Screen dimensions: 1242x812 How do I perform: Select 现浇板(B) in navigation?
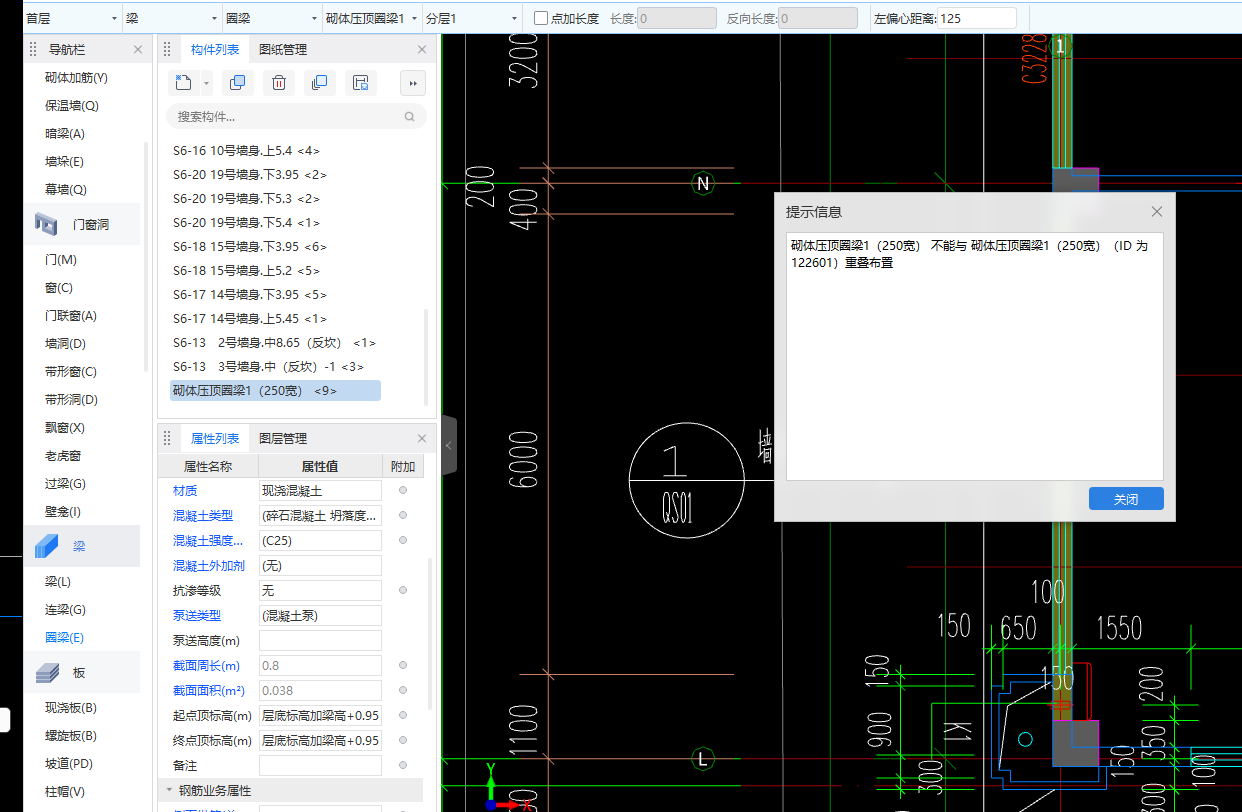[x=71, y=708]
